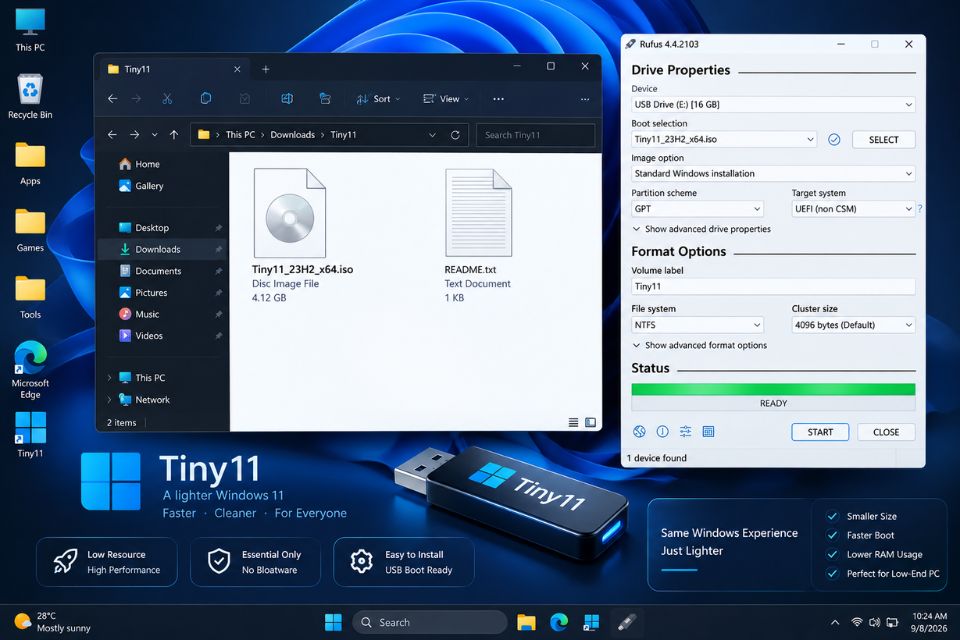Open Rufus language settings globe icon
The image size is (960, 640).
click(639, 432)
